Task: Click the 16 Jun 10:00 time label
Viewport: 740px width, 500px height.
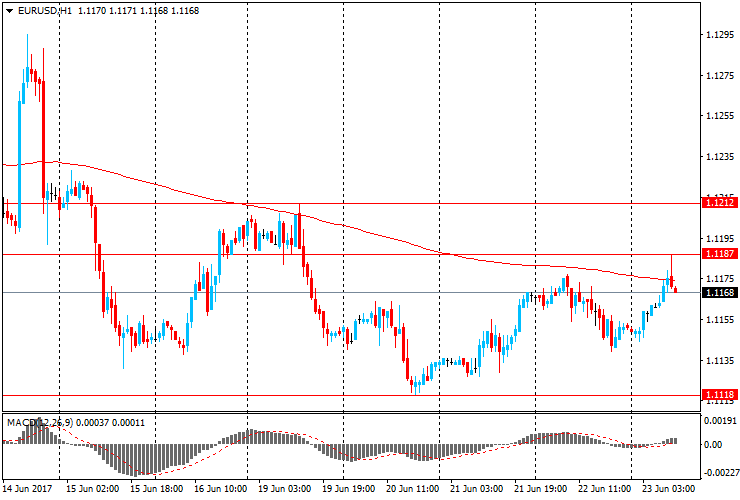Action: coord(220,488)
